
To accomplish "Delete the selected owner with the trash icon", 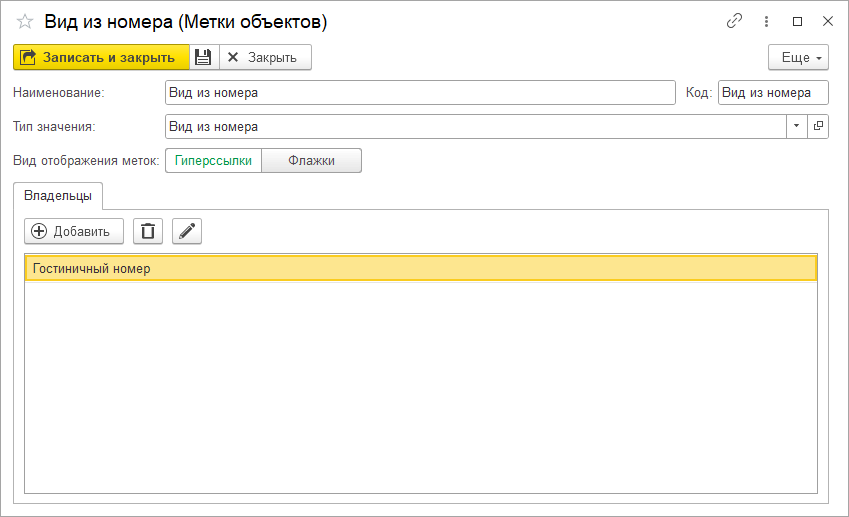I will [148, 231].
